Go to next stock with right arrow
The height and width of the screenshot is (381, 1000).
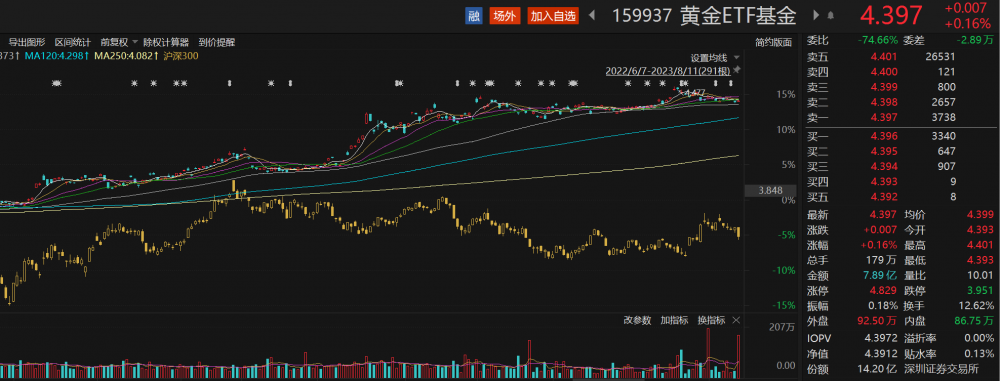(x=816, y=15)
